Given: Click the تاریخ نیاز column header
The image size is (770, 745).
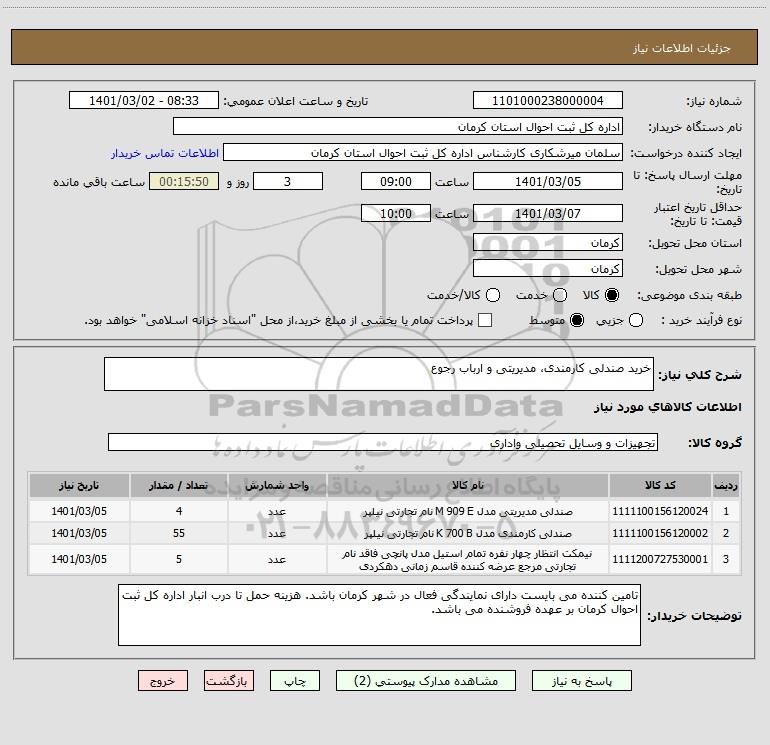Looking at the screenshot, I should (79, 485).
